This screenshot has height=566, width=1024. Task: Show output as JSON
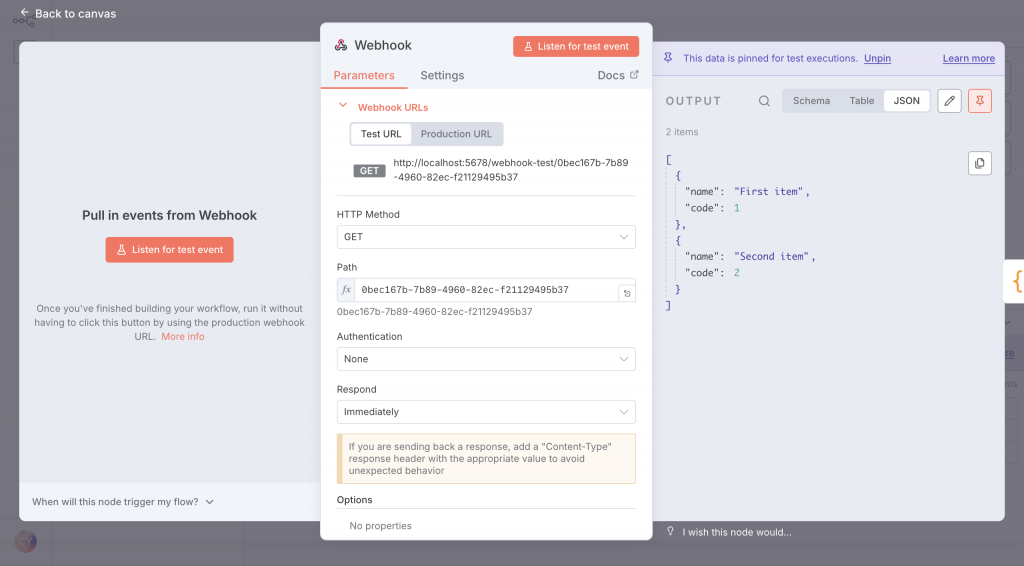906,101
